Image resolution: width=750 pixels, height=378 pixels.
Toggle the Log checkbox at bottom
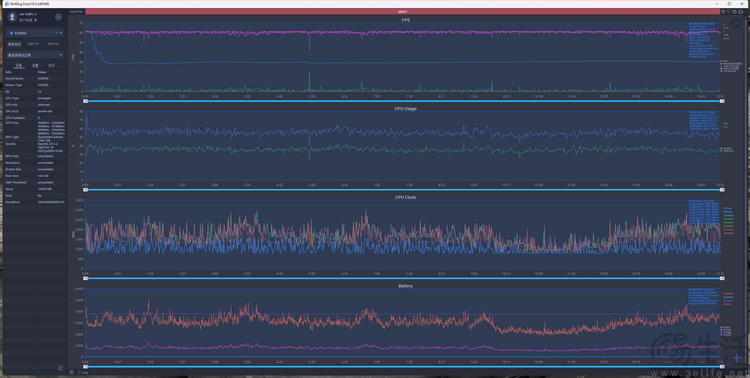pos(79,372)
